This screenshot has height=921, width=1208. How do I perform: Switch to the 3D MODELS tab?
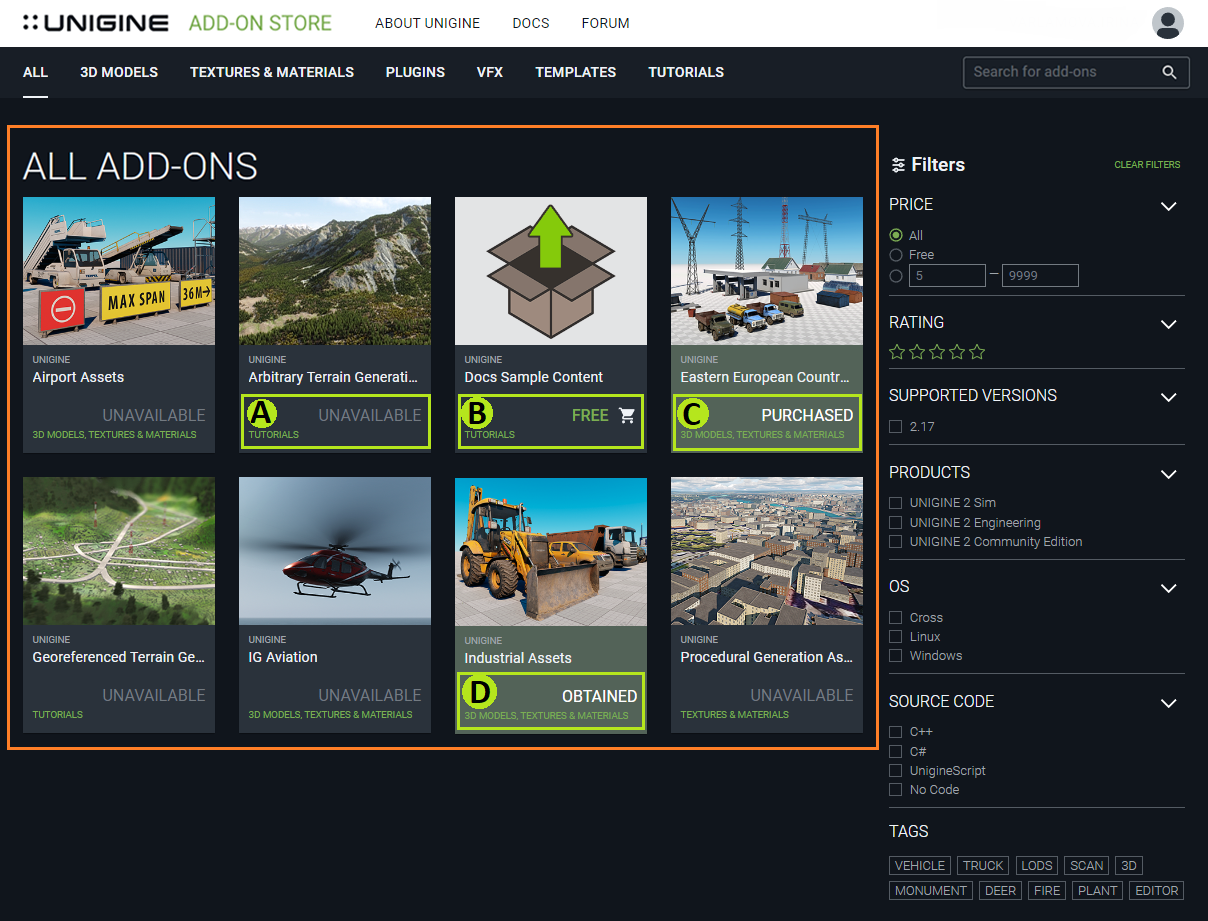(x=119, y=72)
